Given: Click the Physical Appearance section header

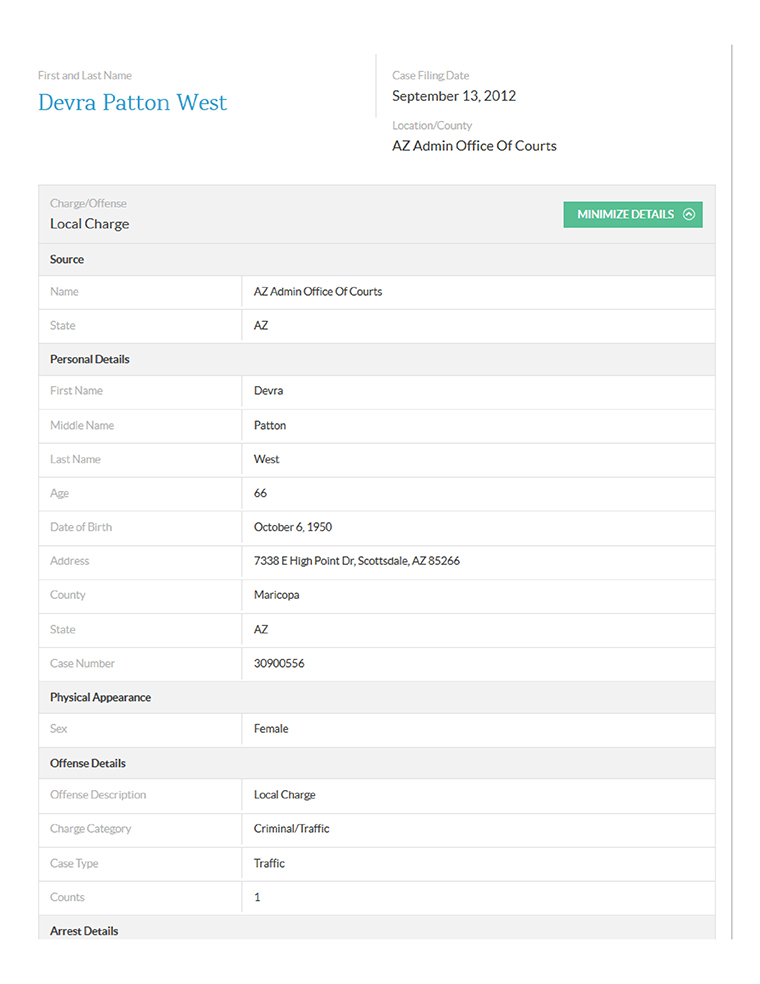Looking at the screenshot, I should pos(100,697).
